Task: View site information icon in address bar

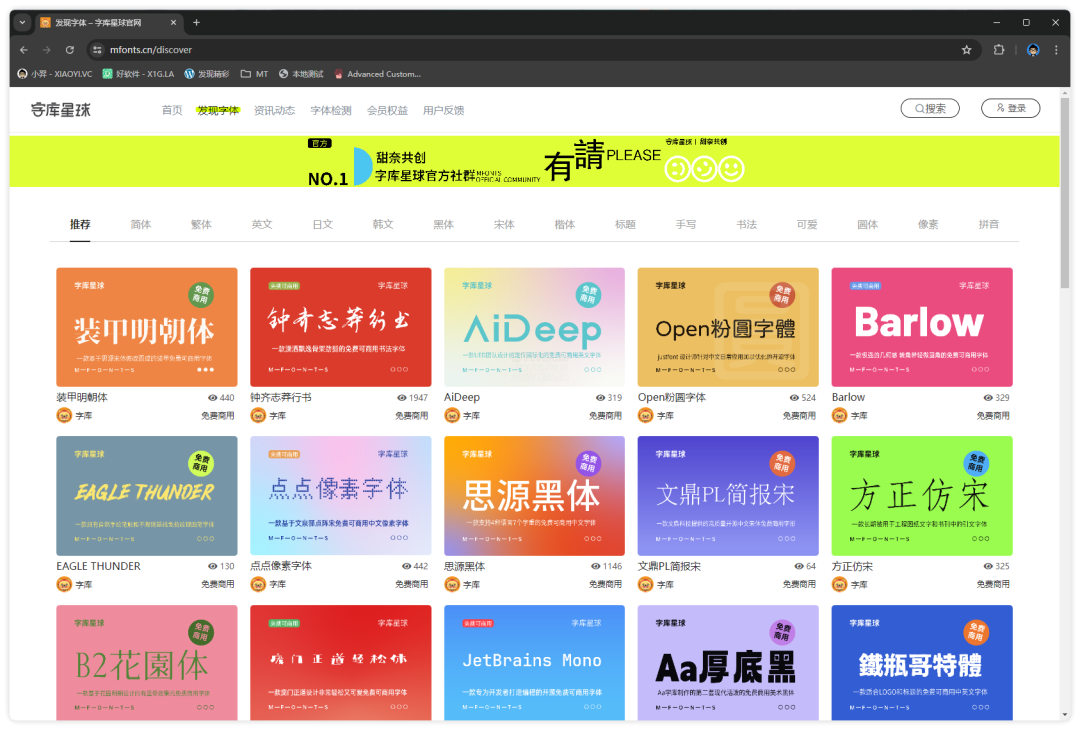Action: pos(97,50)
